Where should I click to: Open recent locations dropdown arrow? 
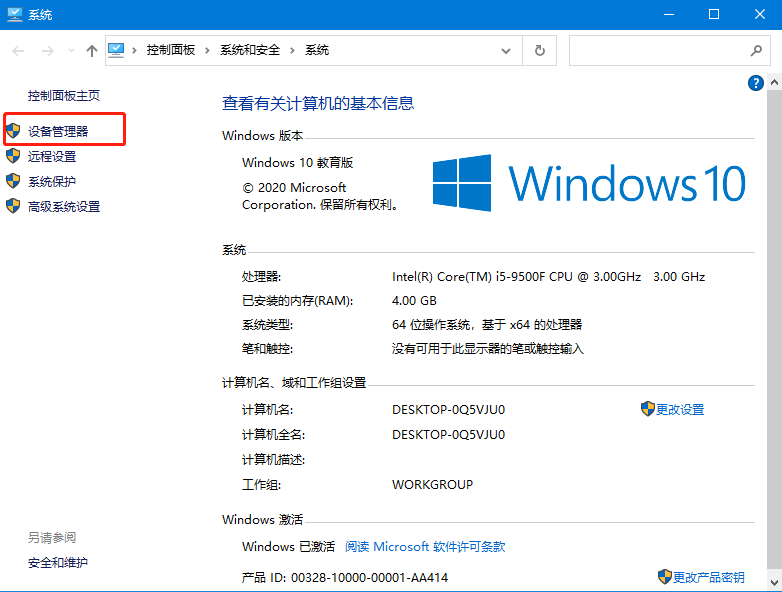click(x=71, y=50)
